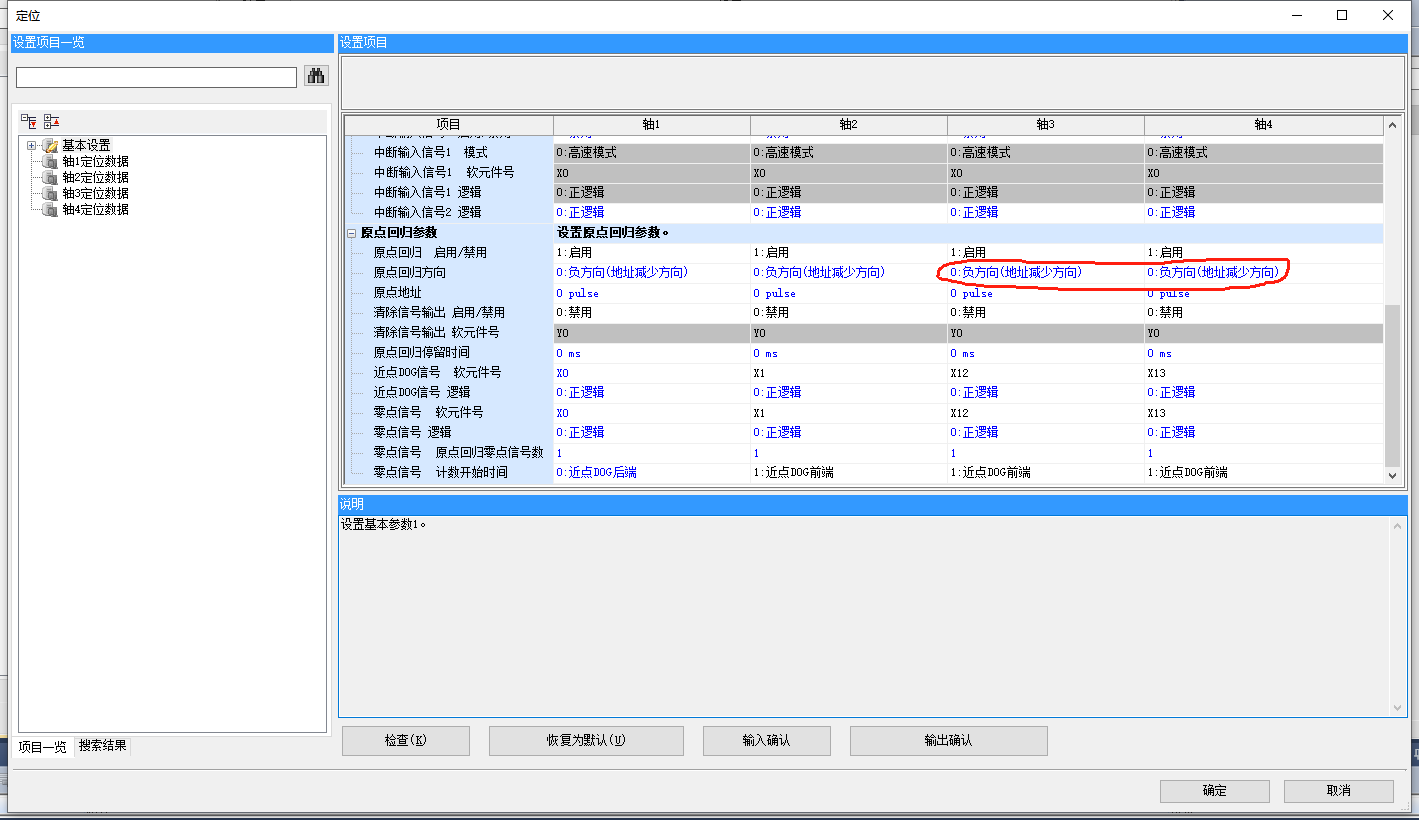
Task: Click the 轴1定位数据 item icon
Action: coord(50,162)
